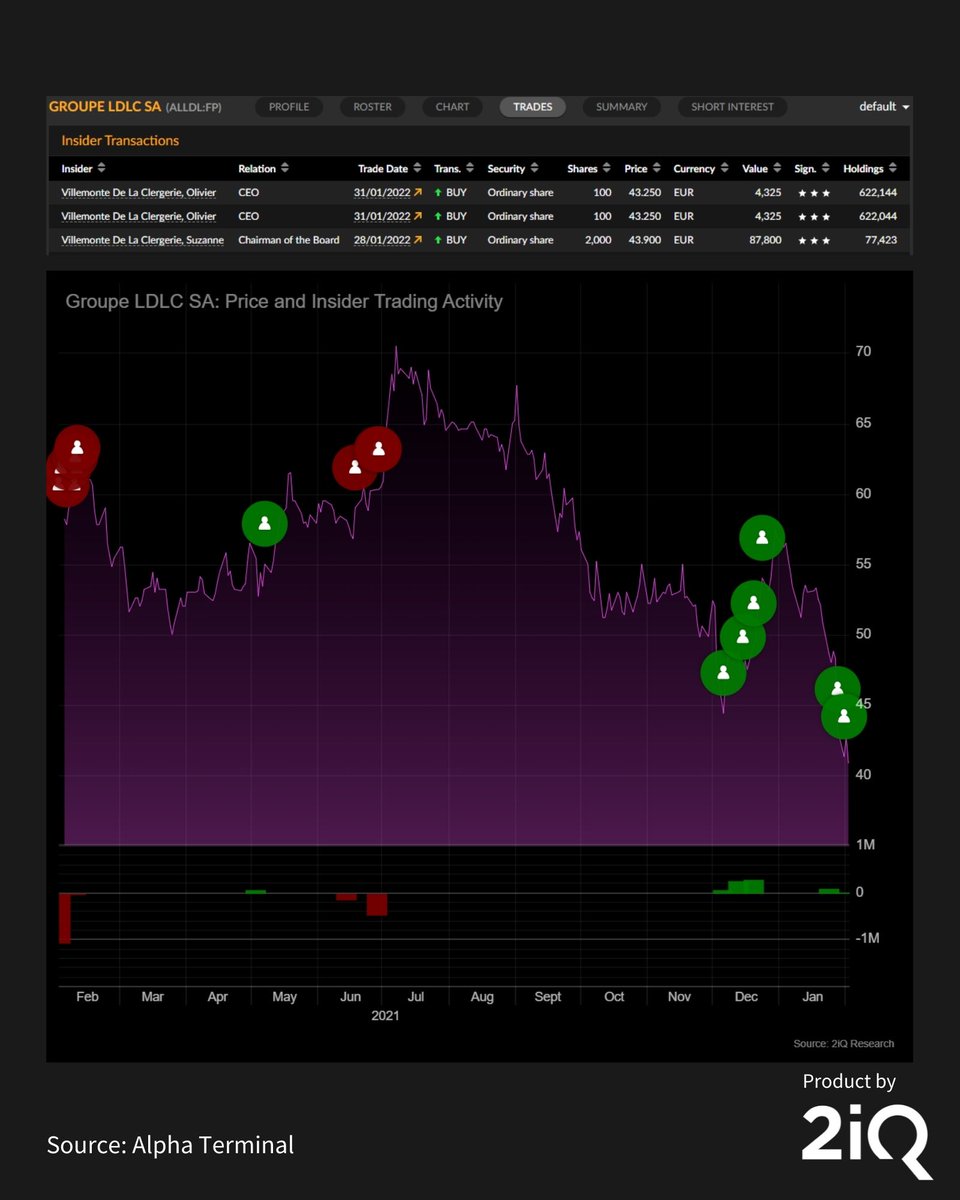Open Olivier insider link in 622,044 row
This screenshot has width=960, height=1200.
[x=138, y=216]
